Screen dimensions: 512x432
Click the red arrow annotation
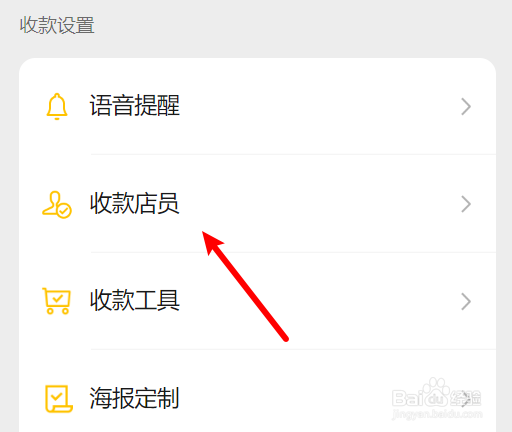click(x=245, y=286)
